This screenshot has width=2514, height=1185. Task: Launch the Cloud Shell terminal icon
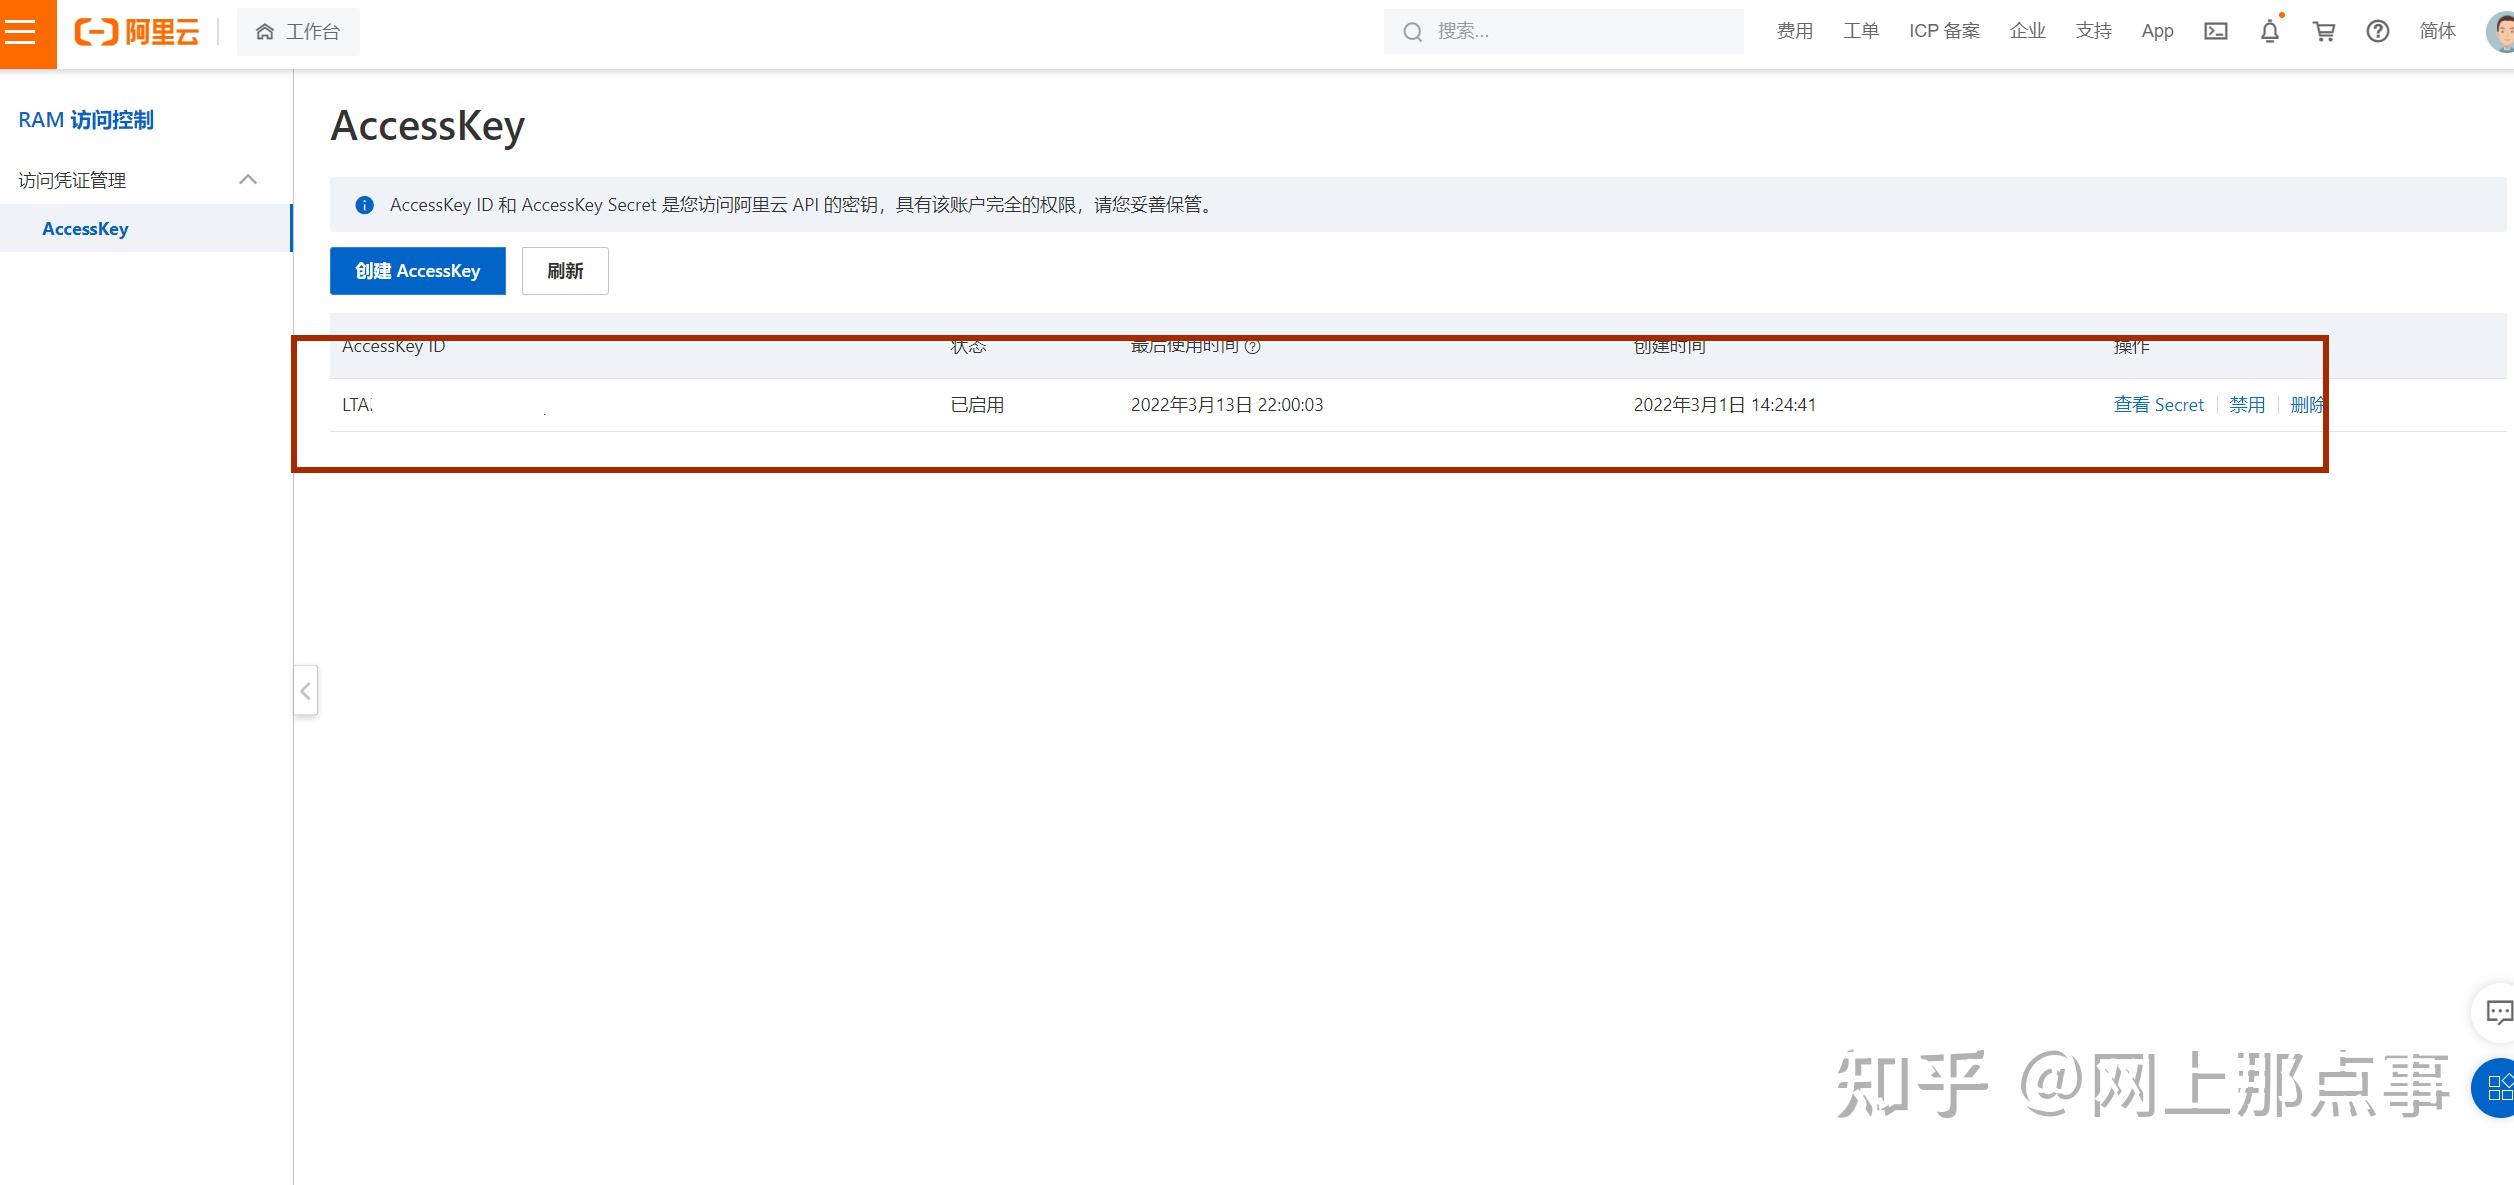point(2216,32)
